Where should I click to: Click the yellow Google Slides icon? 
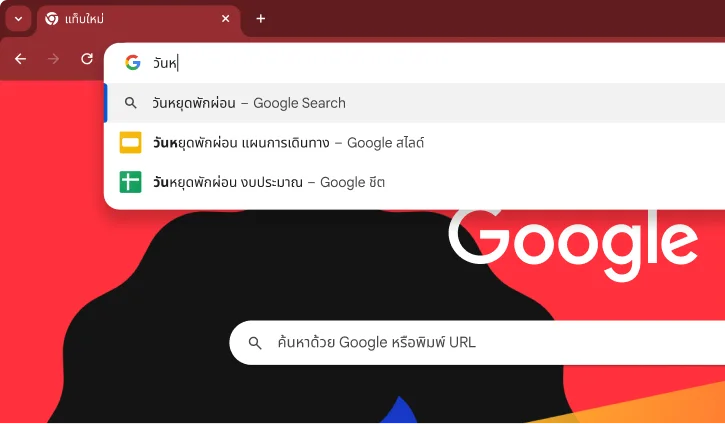click(x=130, y=142)
